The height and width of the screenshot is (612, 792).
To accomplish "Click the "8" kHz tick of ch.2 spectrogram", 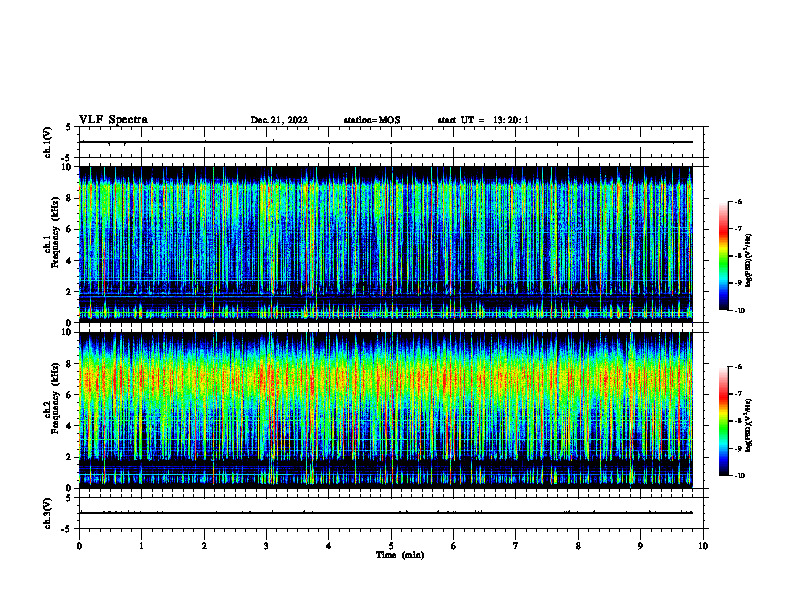I will (69, 364).
